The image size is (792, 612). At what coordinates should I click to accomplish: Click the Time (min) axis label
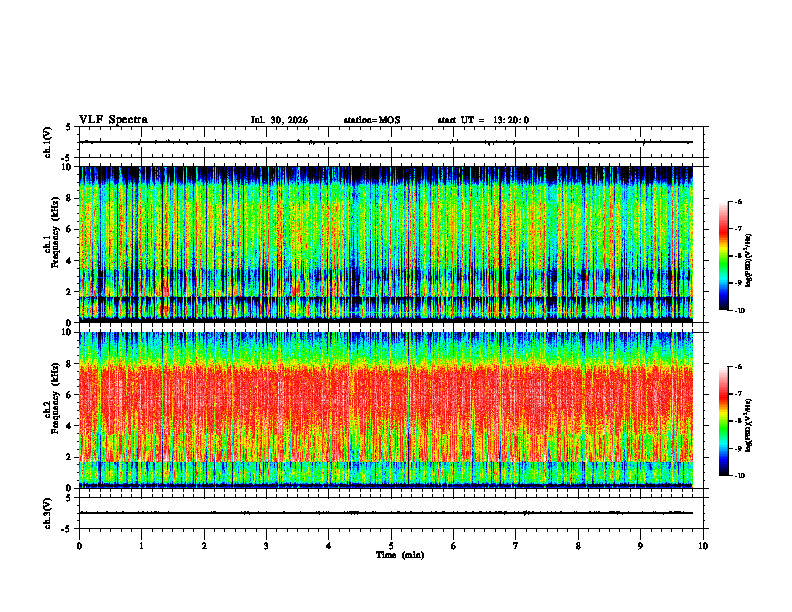click(400, 555)
